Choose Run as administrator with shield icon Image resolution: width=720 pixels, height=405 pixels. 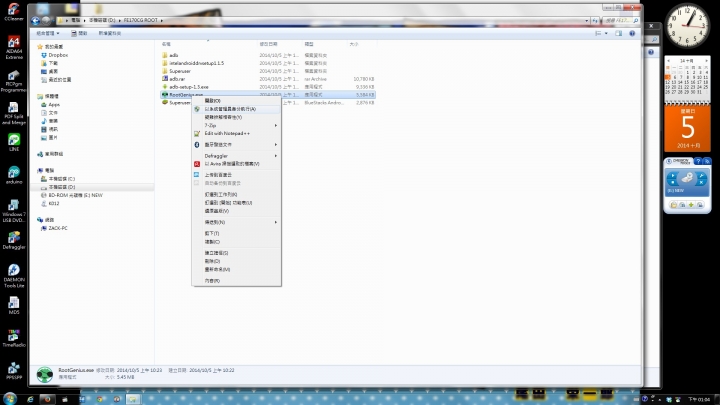[x=236, y=109]
